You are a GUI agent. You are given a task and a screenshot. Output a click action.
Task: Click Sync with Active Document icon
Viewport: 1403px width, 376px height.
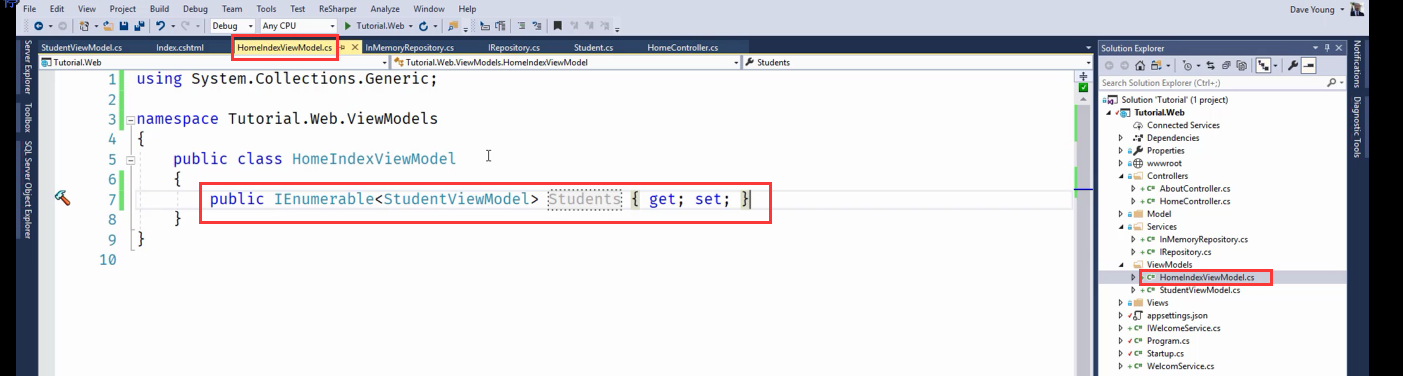(x=1211, y=65)
